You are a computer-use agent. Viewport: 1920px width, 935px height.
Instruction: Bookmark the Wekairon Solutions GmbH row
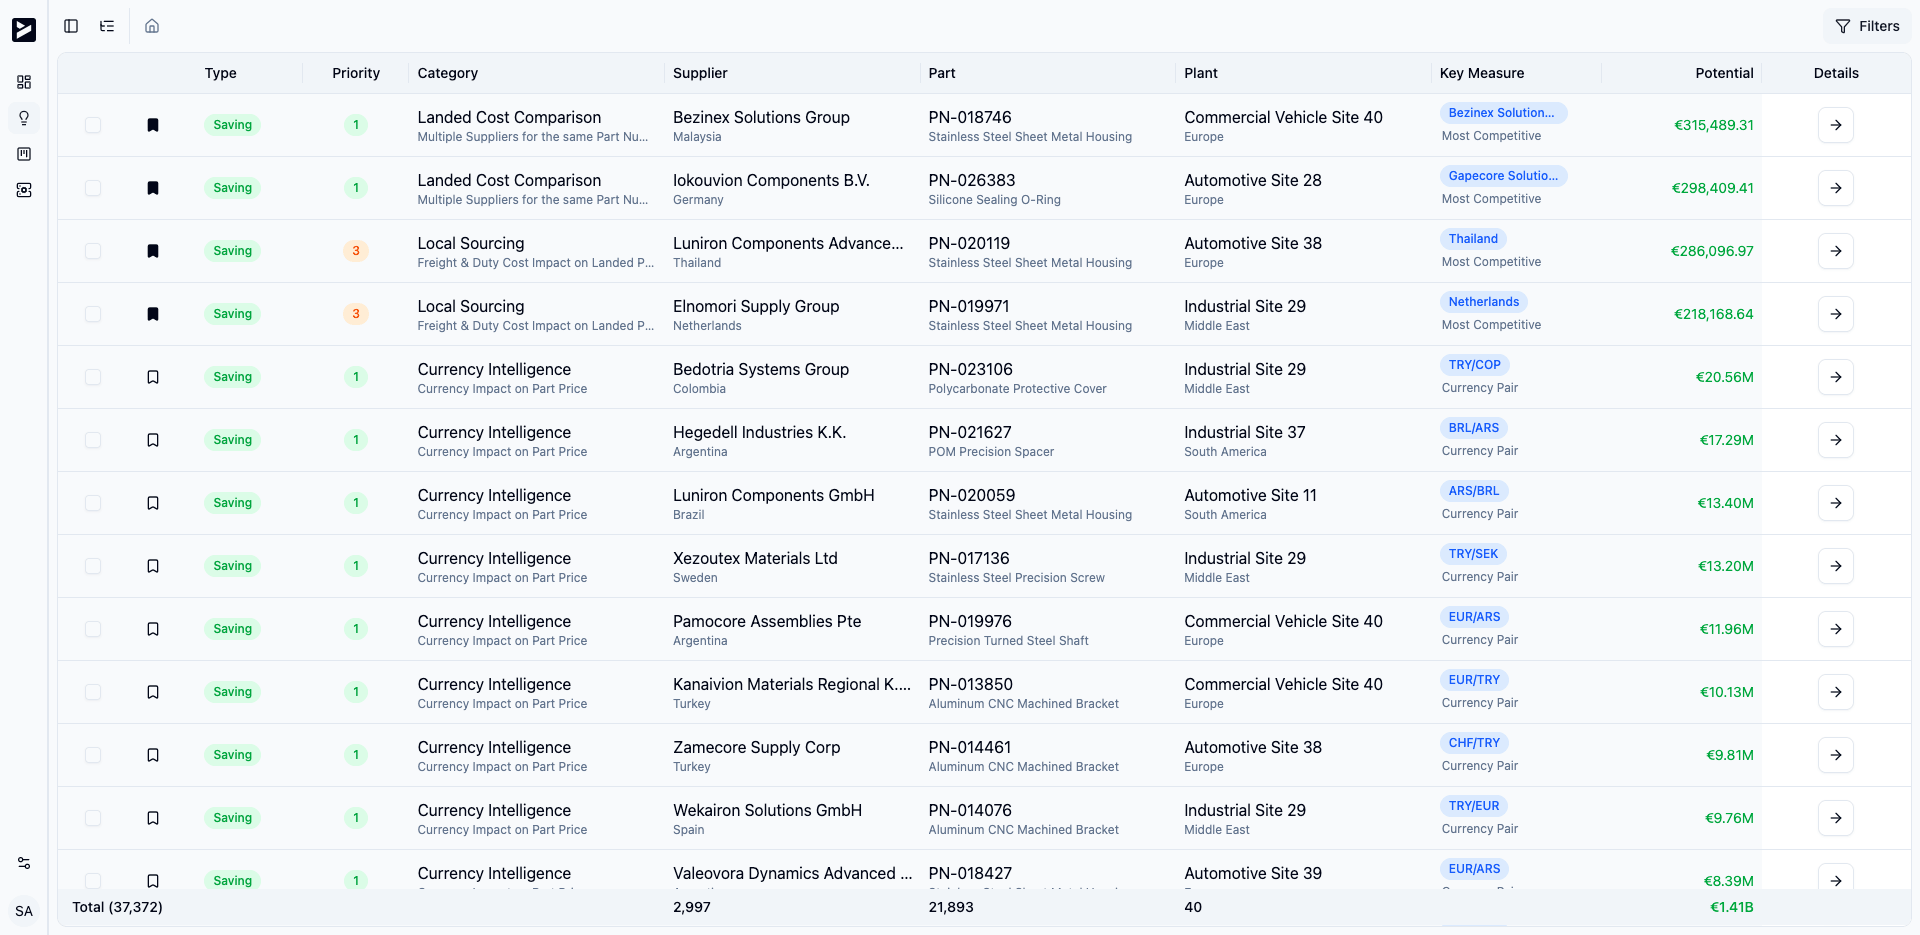tap(153, 818)
